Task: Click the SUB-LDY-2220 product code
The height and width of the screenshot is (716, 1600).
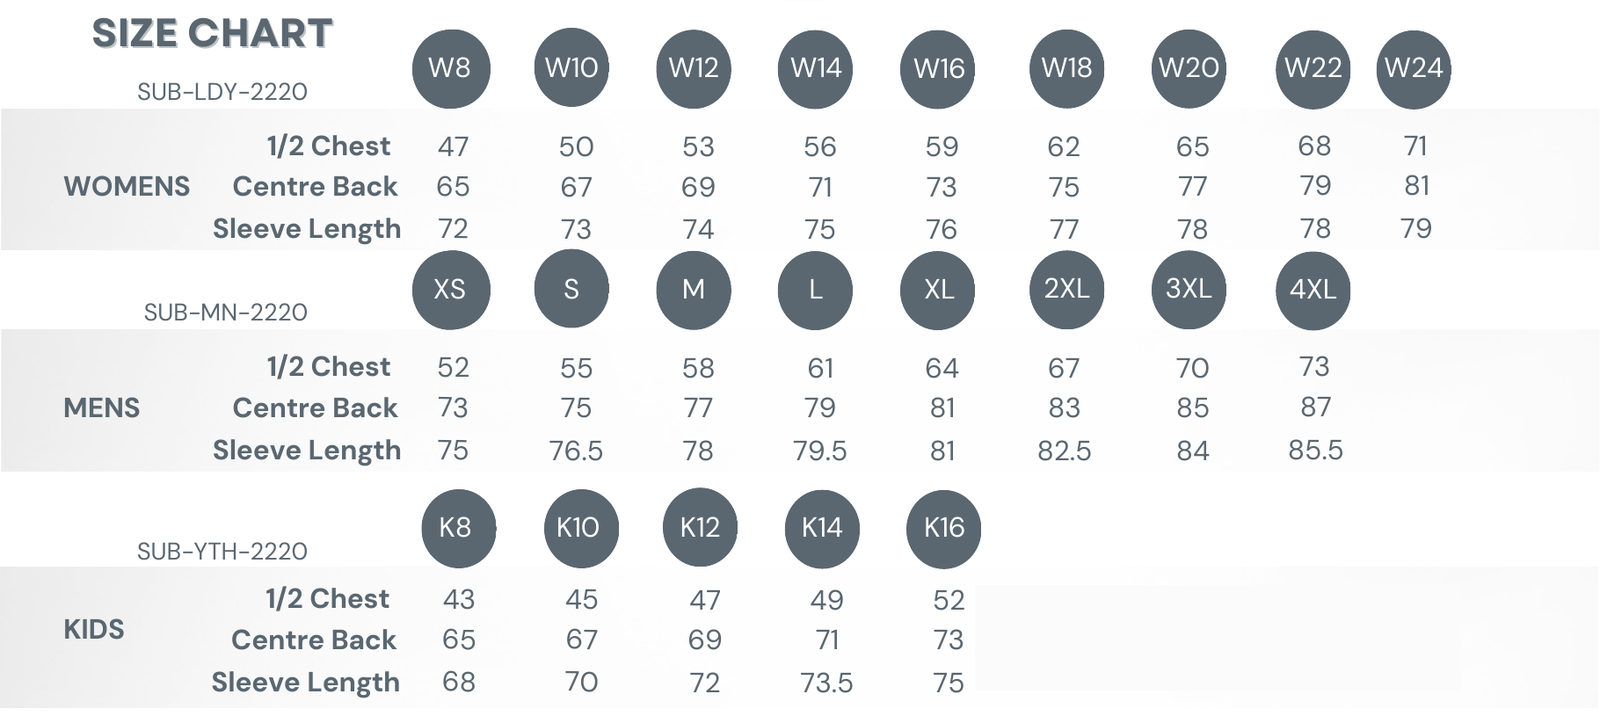Action: click(222, 92)
